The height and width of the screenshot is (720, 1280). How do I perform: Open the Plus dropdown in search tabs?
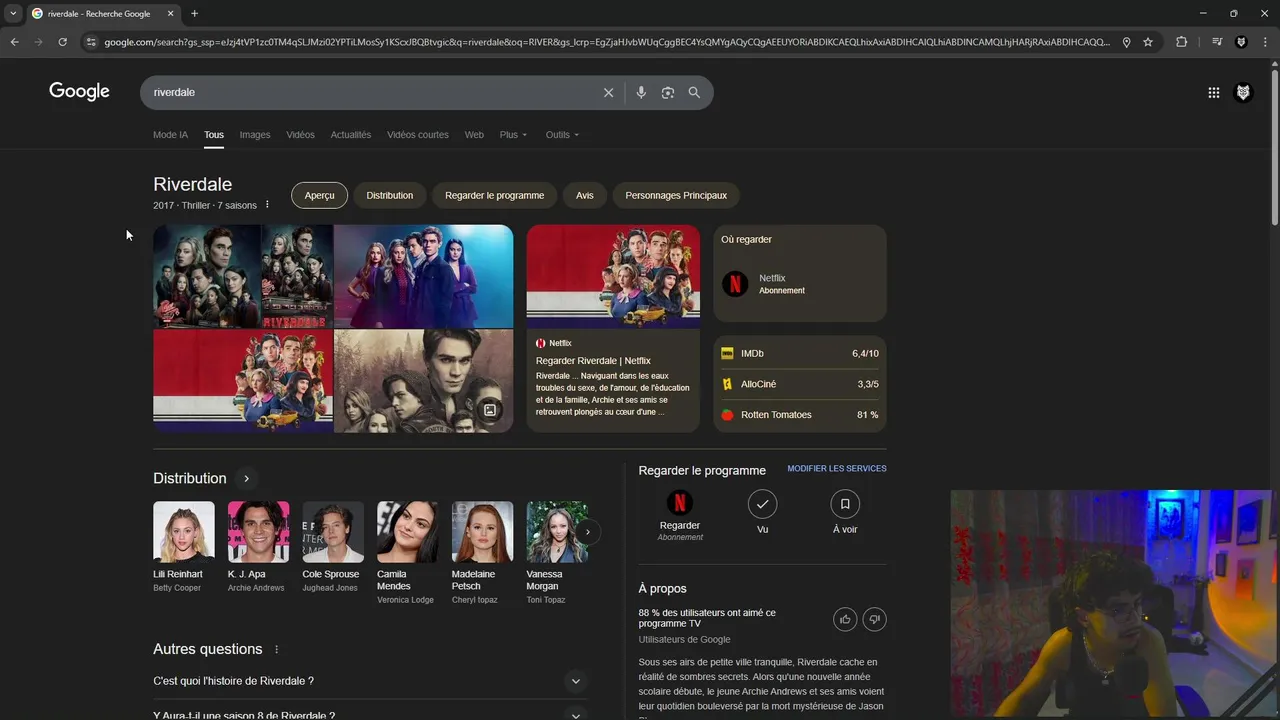coord(513,135)
